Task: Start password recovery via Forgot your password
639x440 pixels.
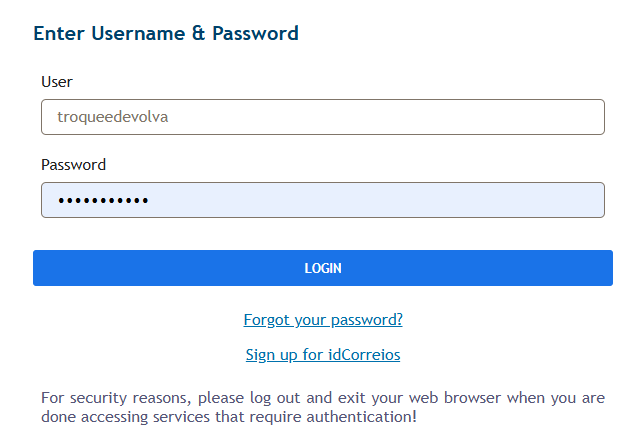Action: click(x=323, y=320)
